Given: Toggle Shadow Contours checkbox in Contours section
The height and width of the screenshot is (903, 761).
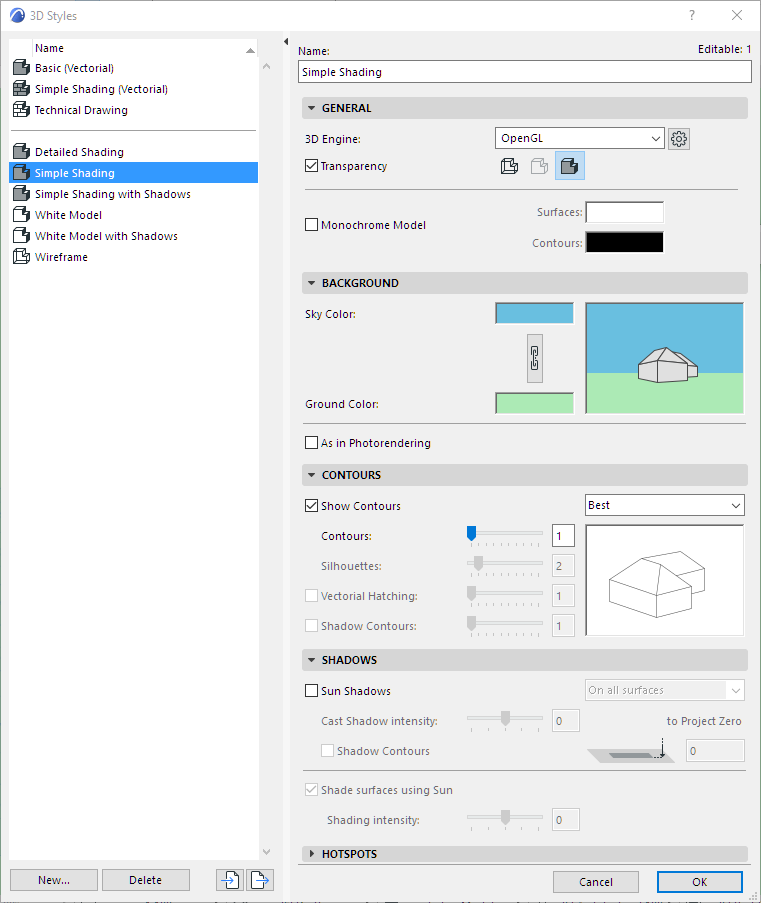Looking at the screenshot, I should [311, 626].
